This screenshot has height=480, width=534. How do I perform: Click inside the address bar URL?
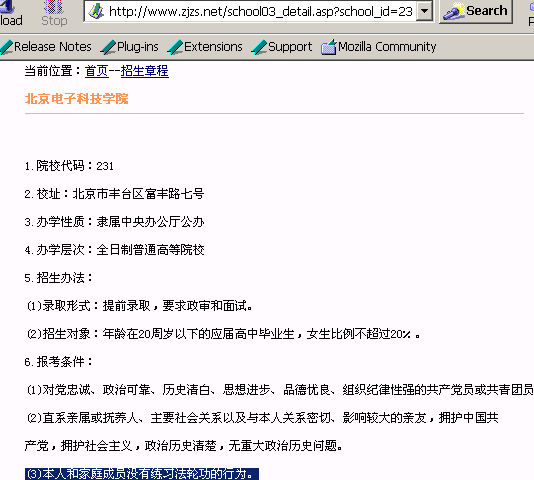[261, 12]
